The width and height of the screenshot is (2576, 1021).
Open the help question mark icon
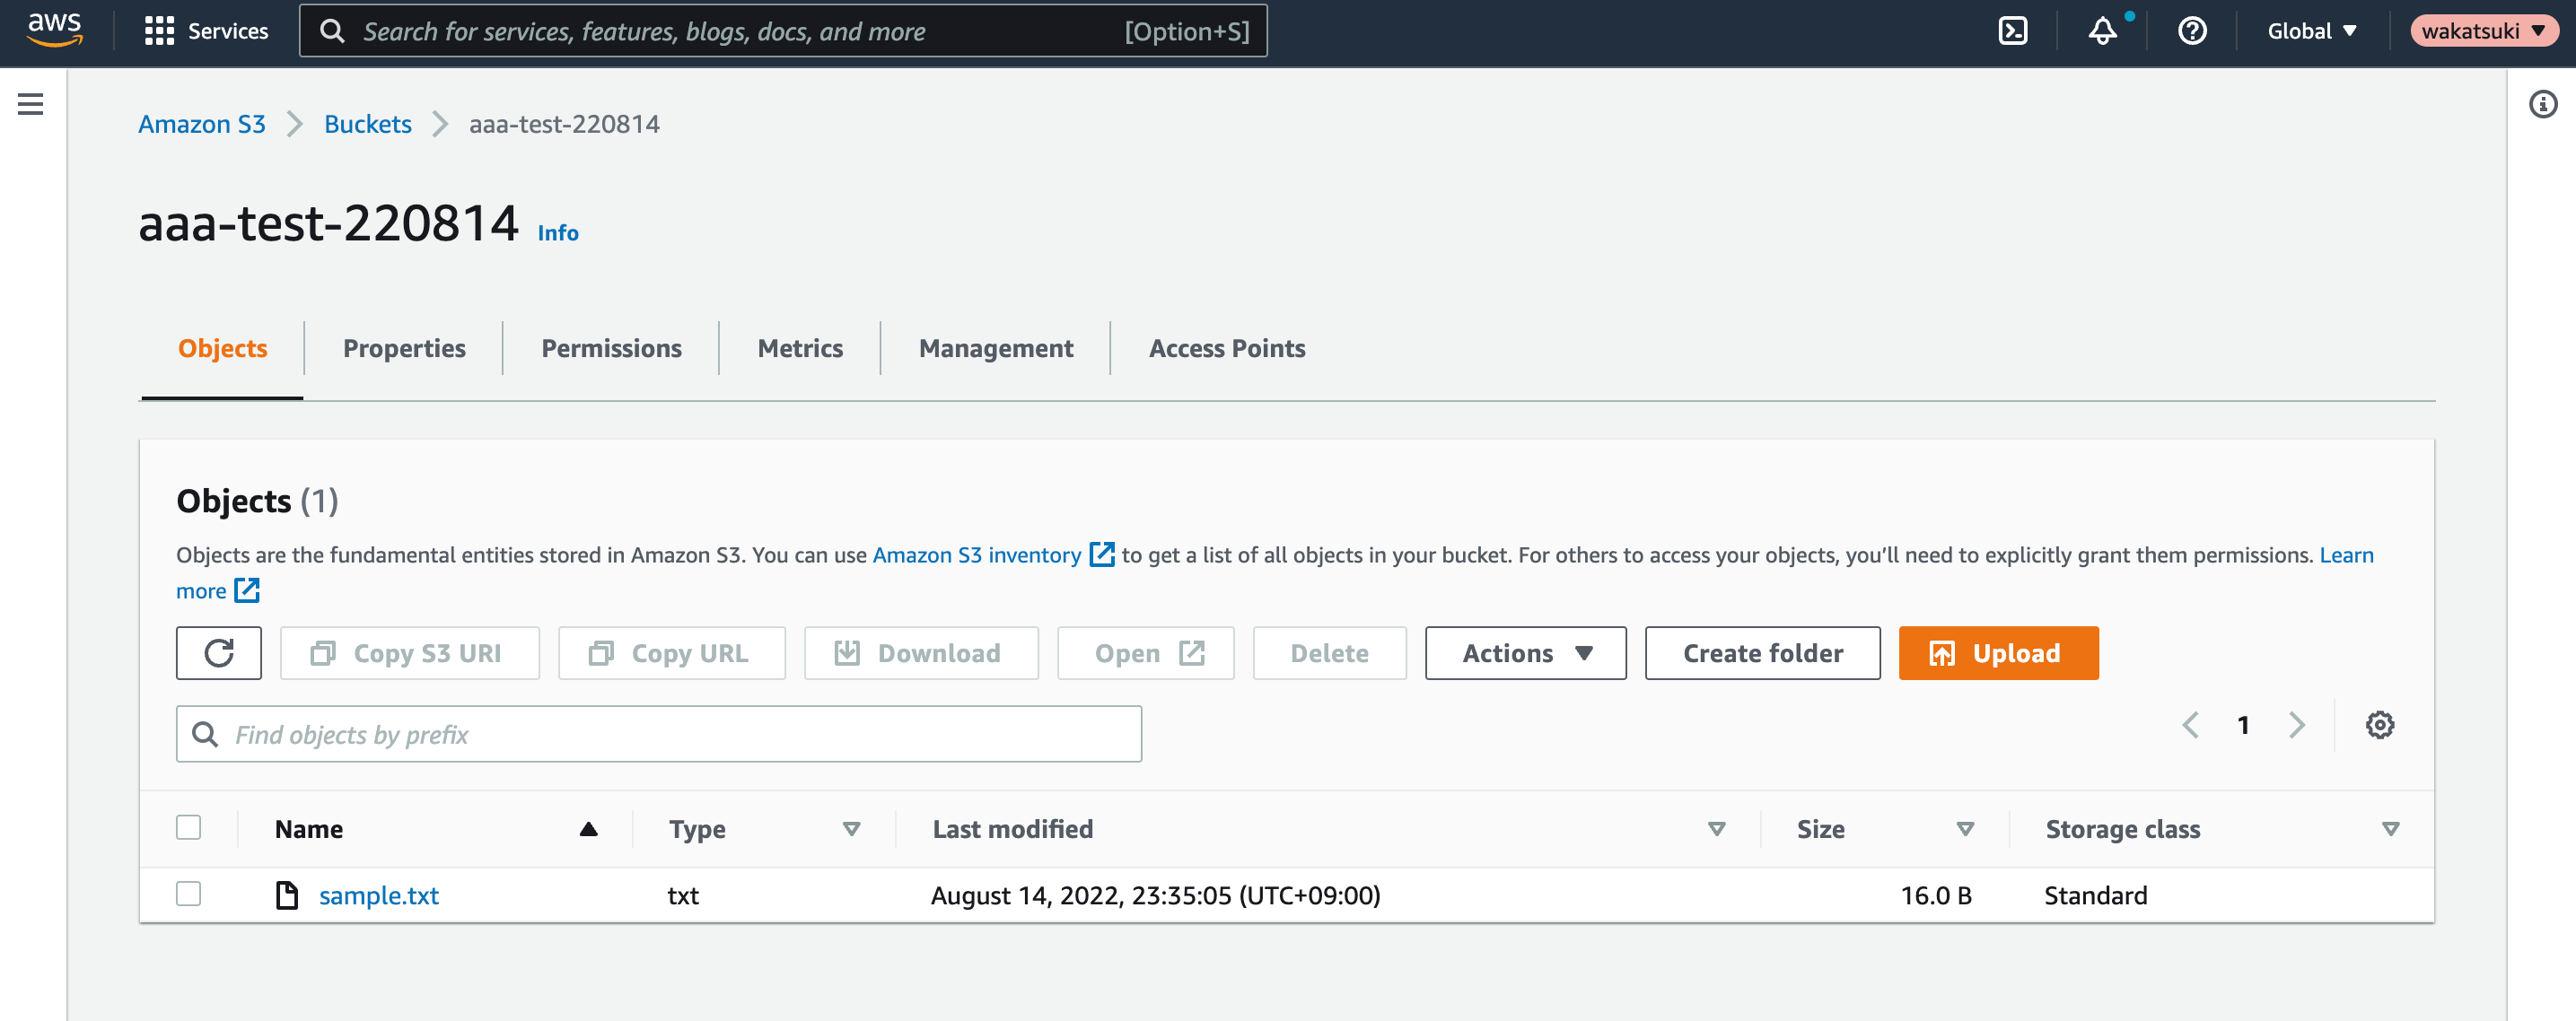tap(2192, 31)
